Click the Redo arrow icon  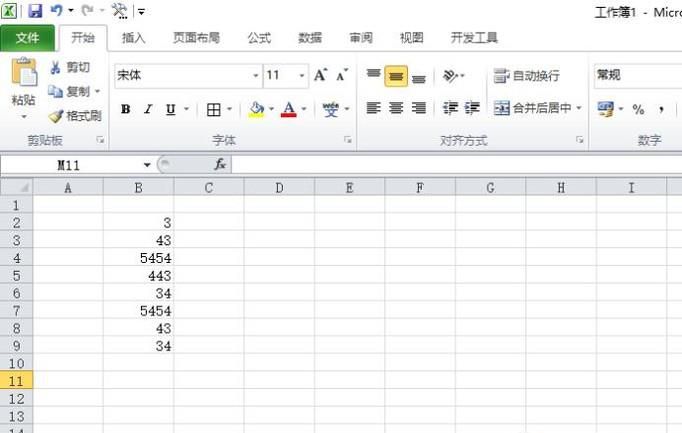point(87,10)
